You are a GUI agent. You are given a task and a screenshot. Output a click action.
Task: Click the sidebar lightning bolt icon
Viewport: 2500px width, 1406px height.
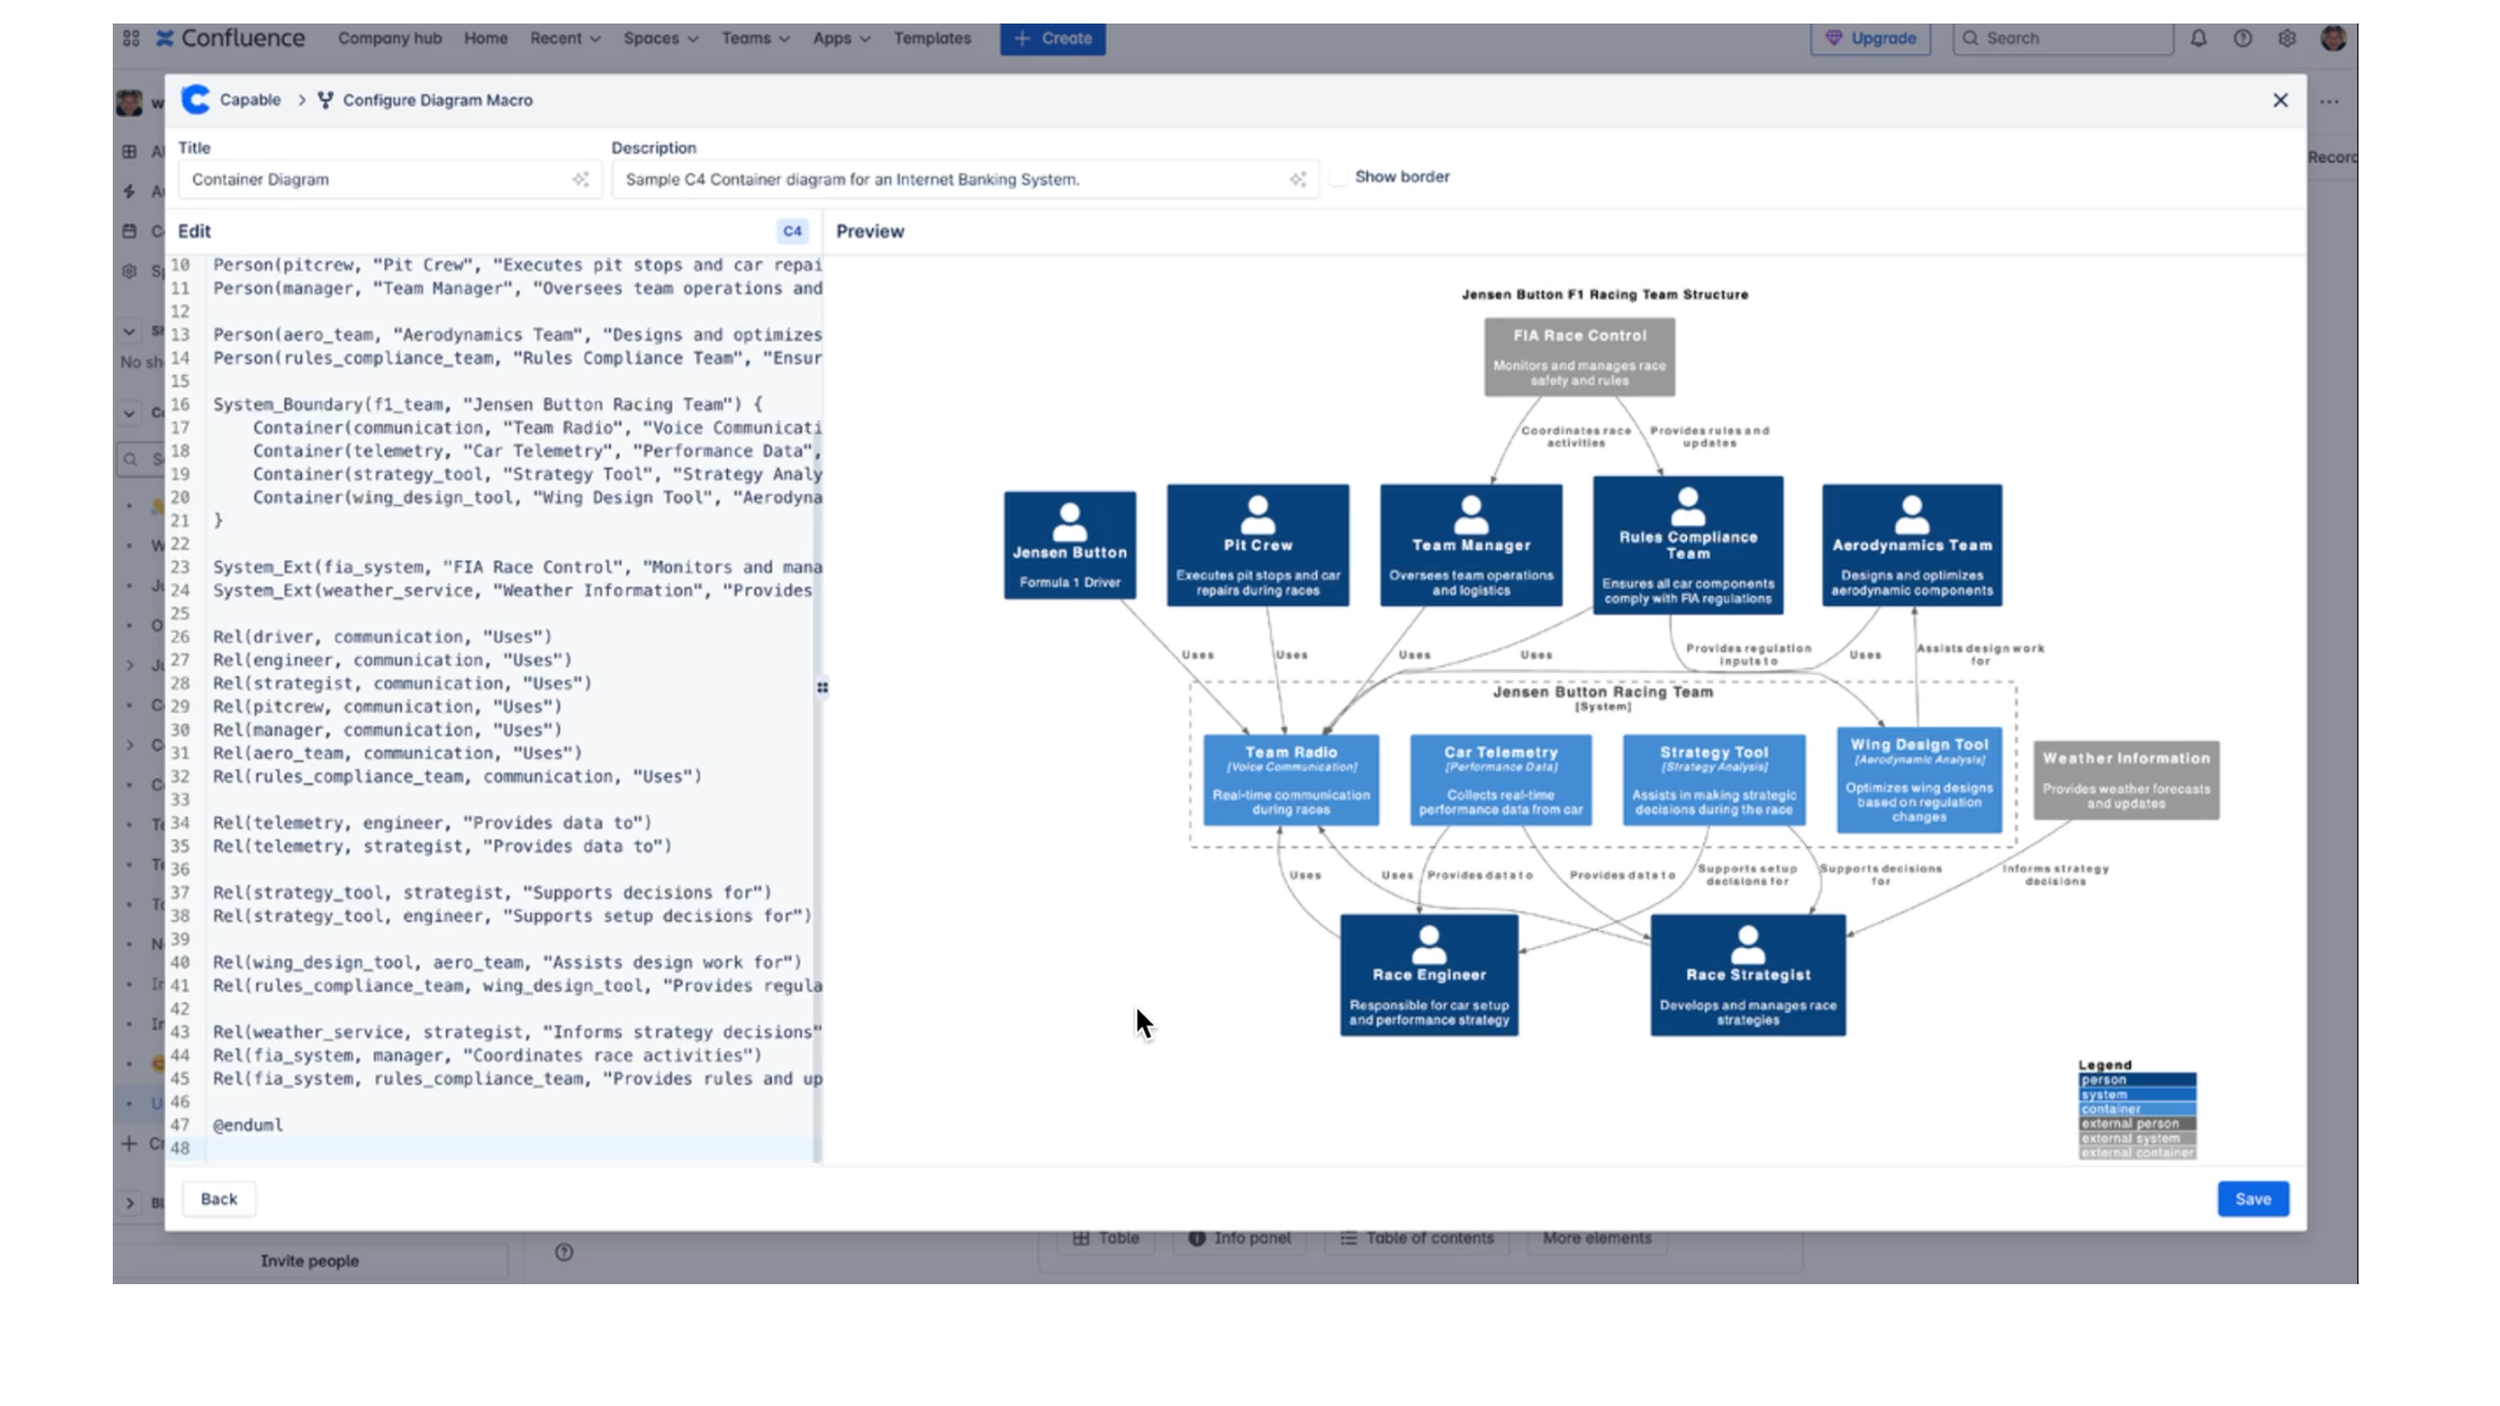click(x=129, y=191)
